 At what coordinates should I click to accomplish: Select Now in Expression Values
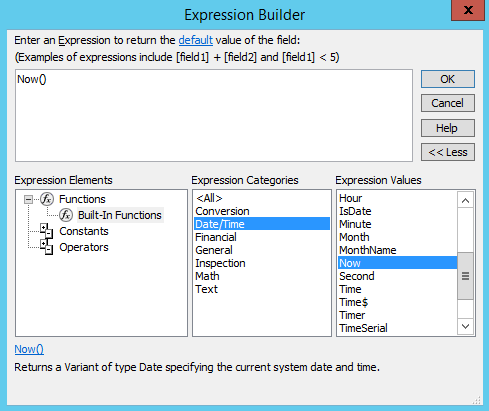point(397,263)
